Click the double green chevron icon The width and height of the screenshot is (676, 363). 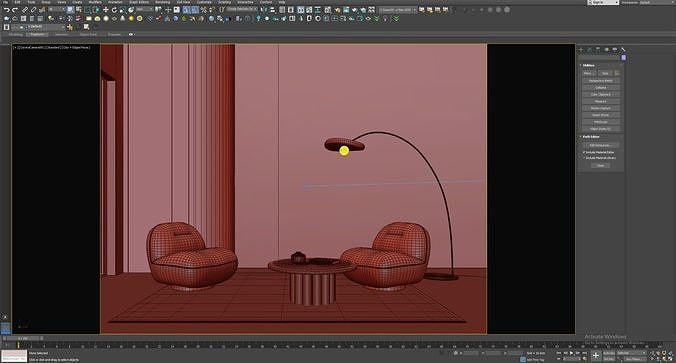click(x=396, y=19)
